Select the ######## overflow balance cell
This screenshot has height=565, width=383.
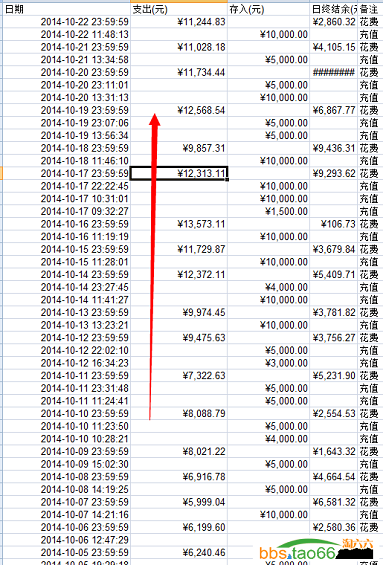(x=334, y=72)
